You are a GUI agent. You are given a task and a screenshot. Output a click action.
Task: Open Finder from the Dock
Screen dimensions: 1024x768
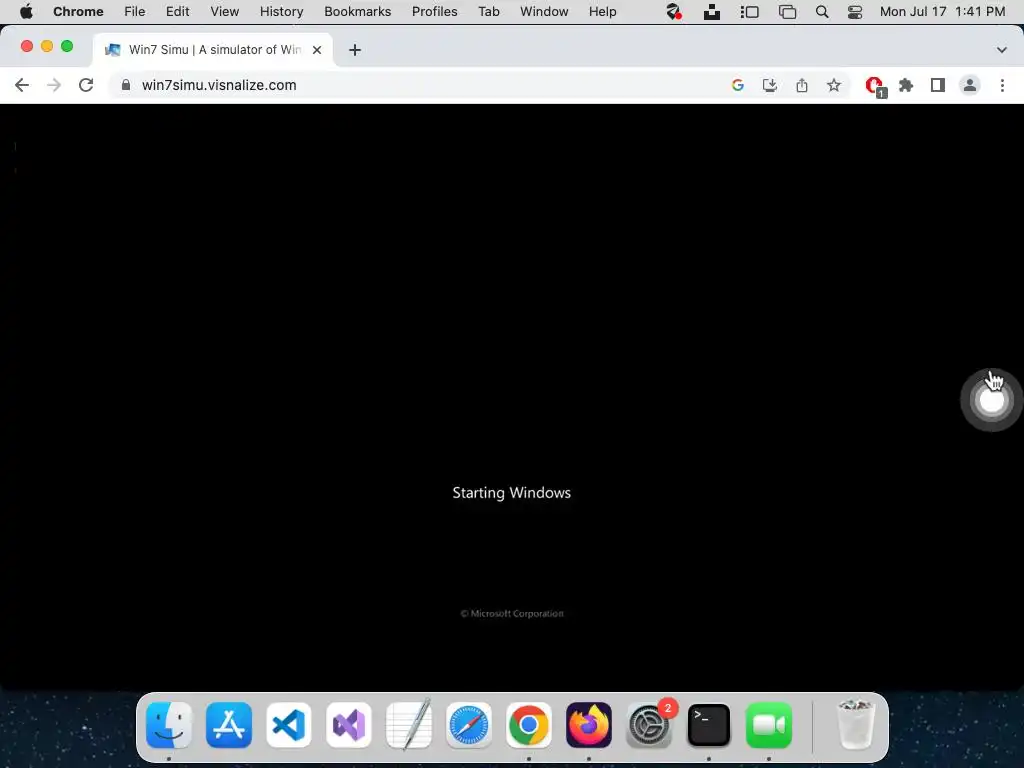tap(169, 725)
